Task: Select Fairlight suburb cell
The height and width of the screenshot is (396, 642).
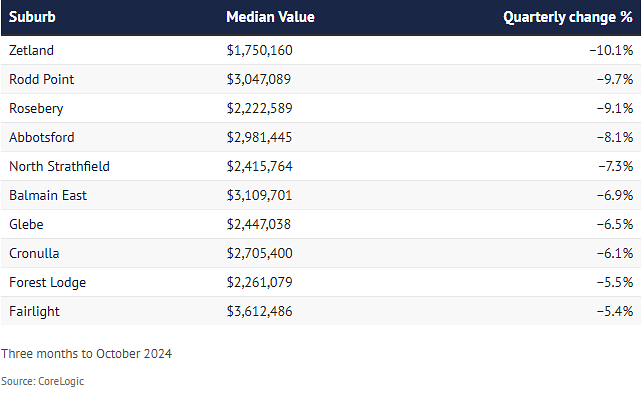Action: (34, 312)
